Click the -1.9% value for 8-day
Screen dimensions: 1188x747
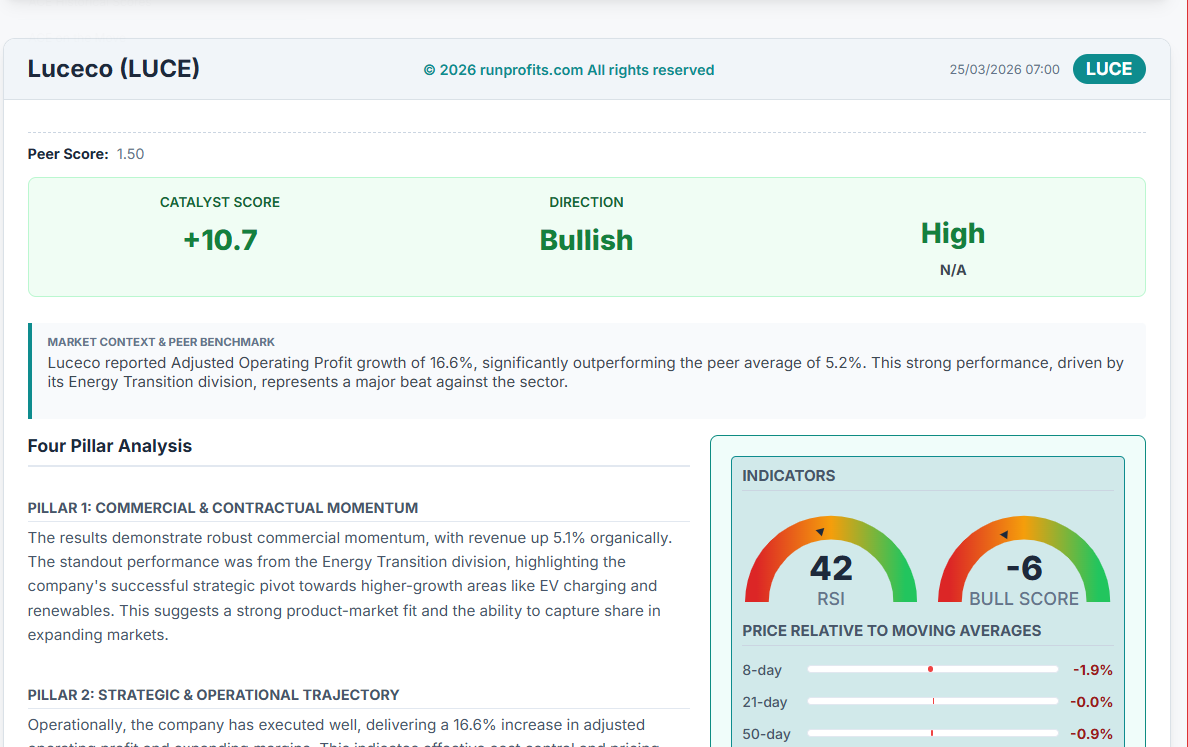(1093, 670)
